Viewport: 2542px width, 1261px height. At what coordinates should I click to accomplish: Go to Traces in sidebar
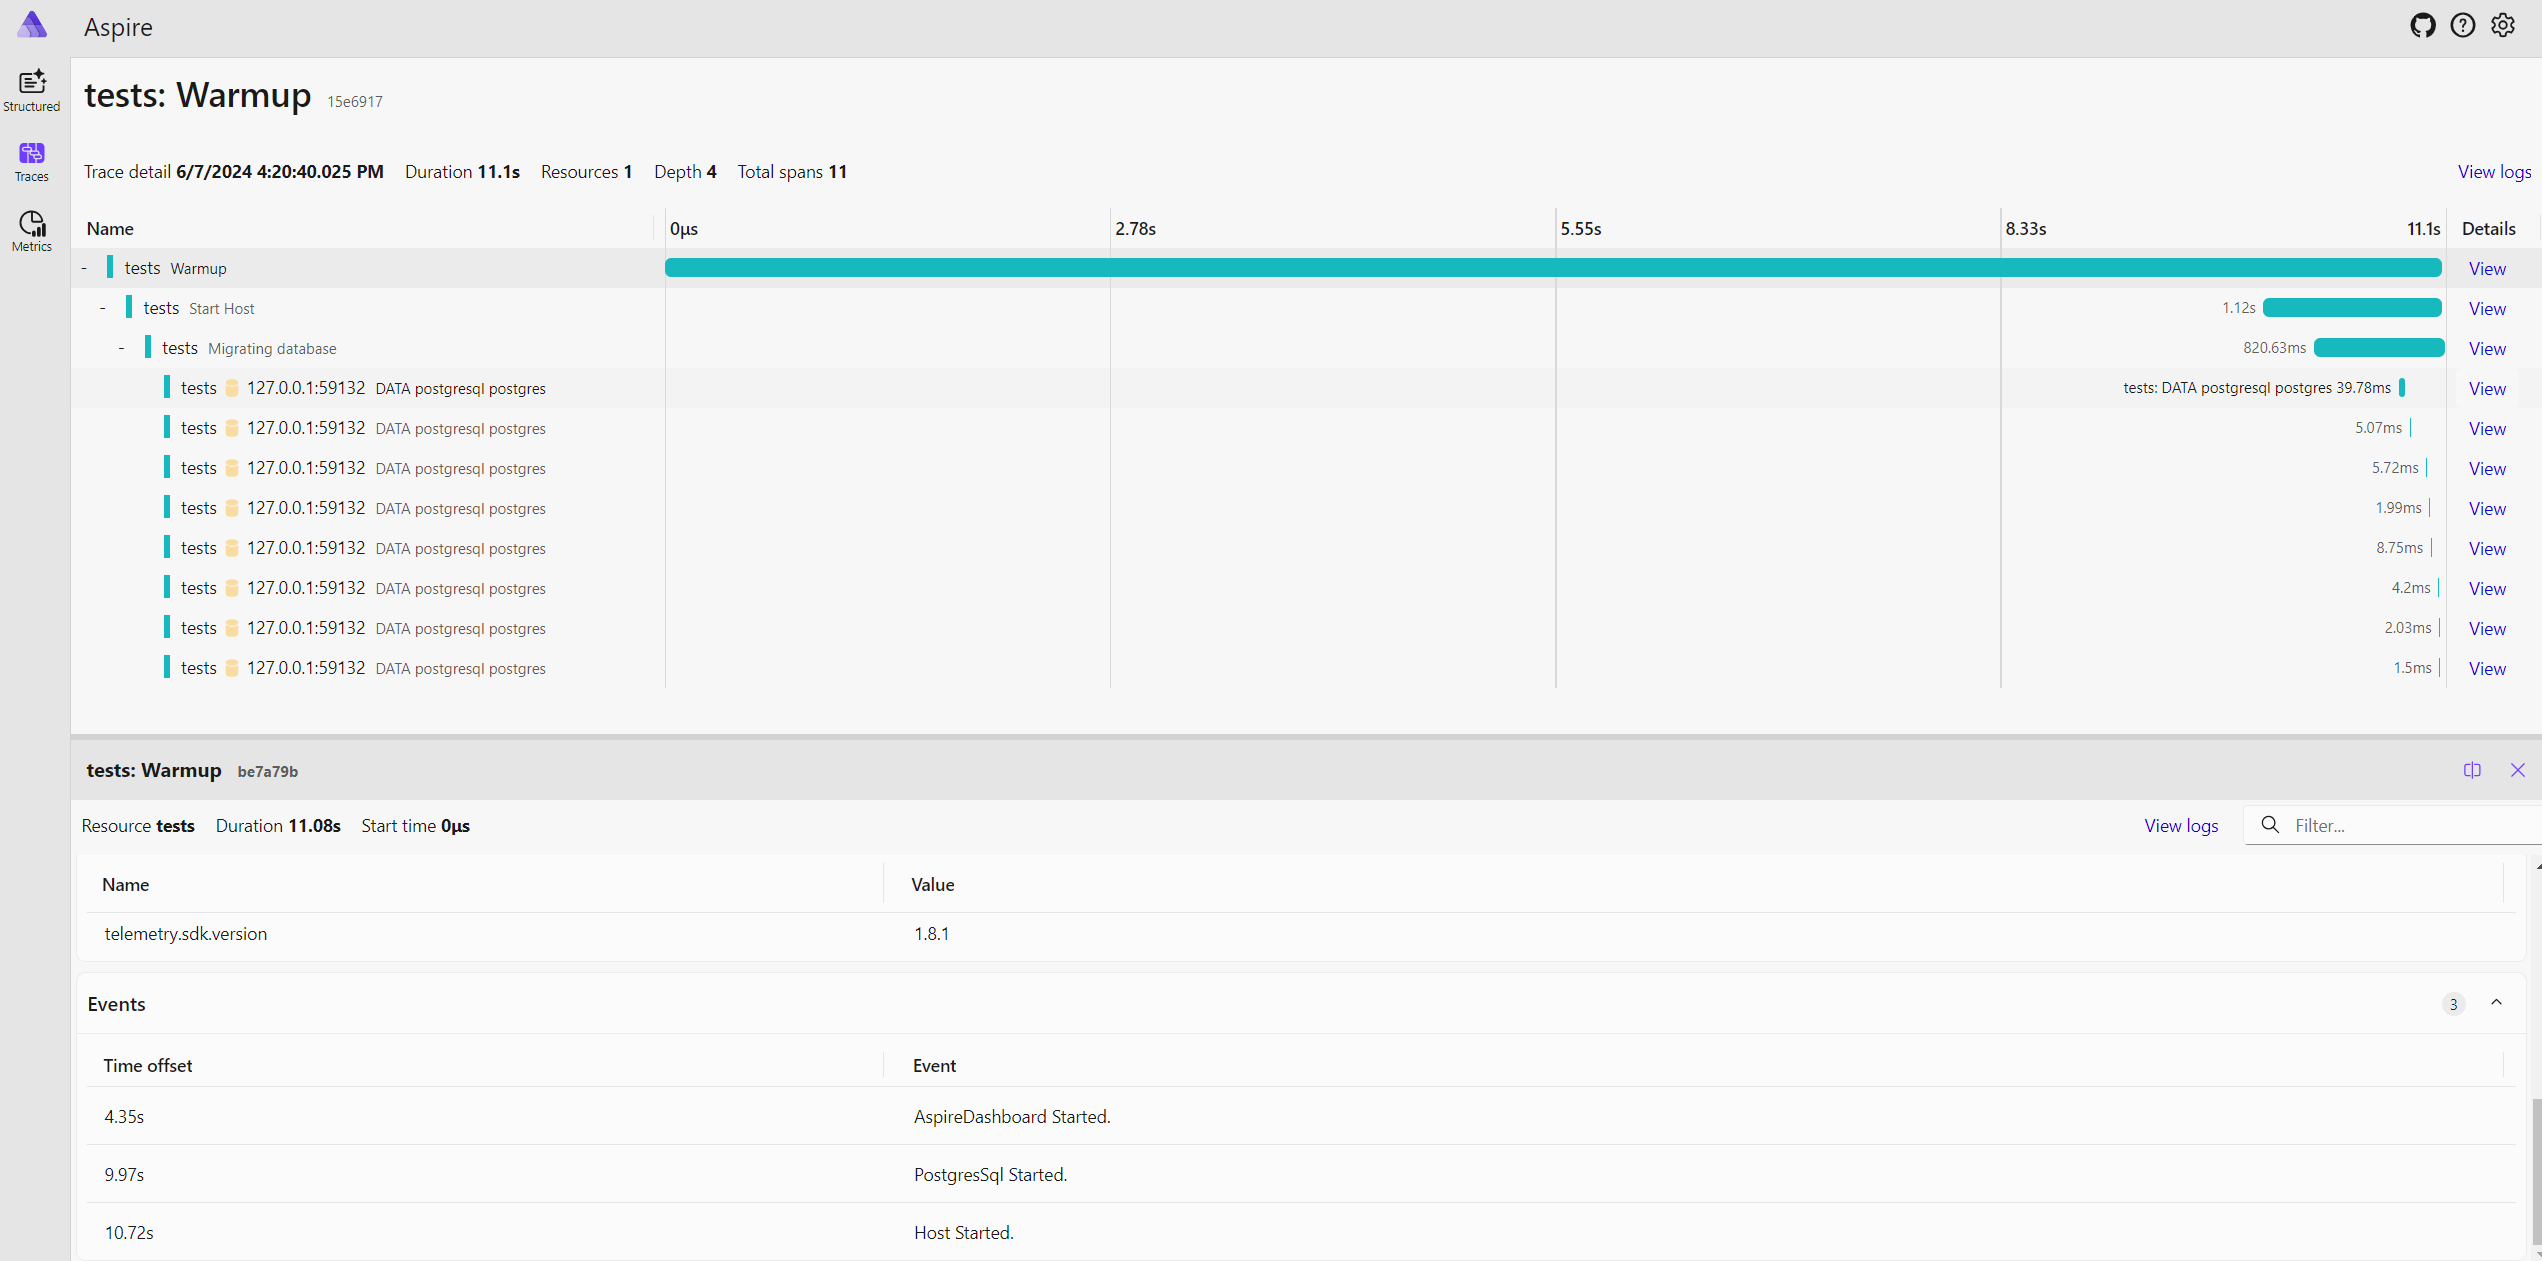pos(32,162)
